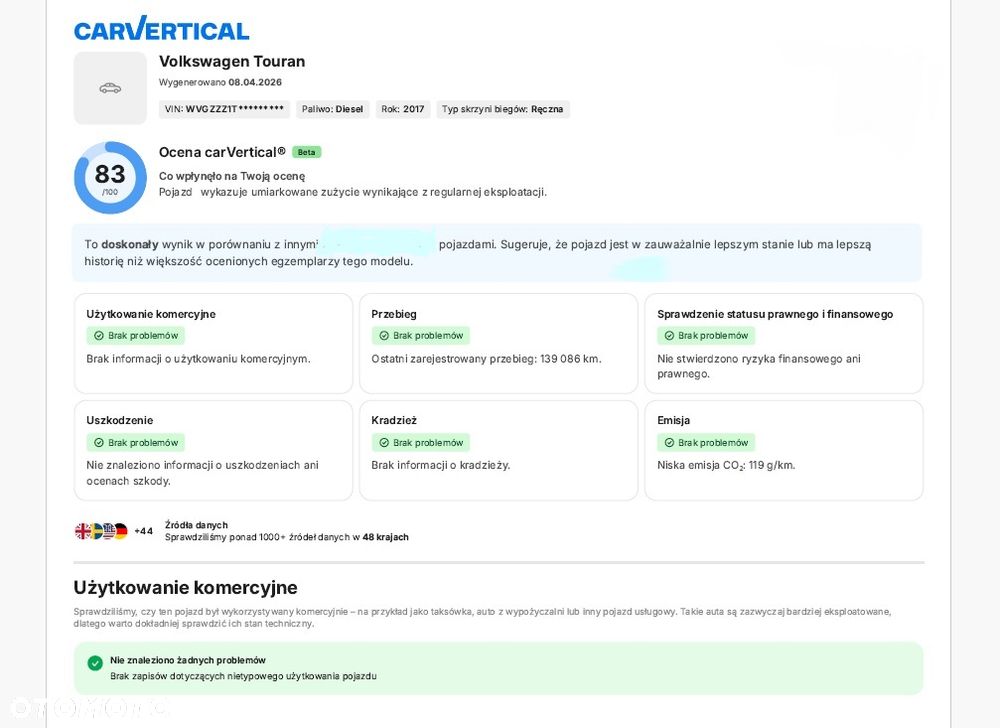Click 'Niska emisja CO2: 119 g/km' text

click(726, 465)
